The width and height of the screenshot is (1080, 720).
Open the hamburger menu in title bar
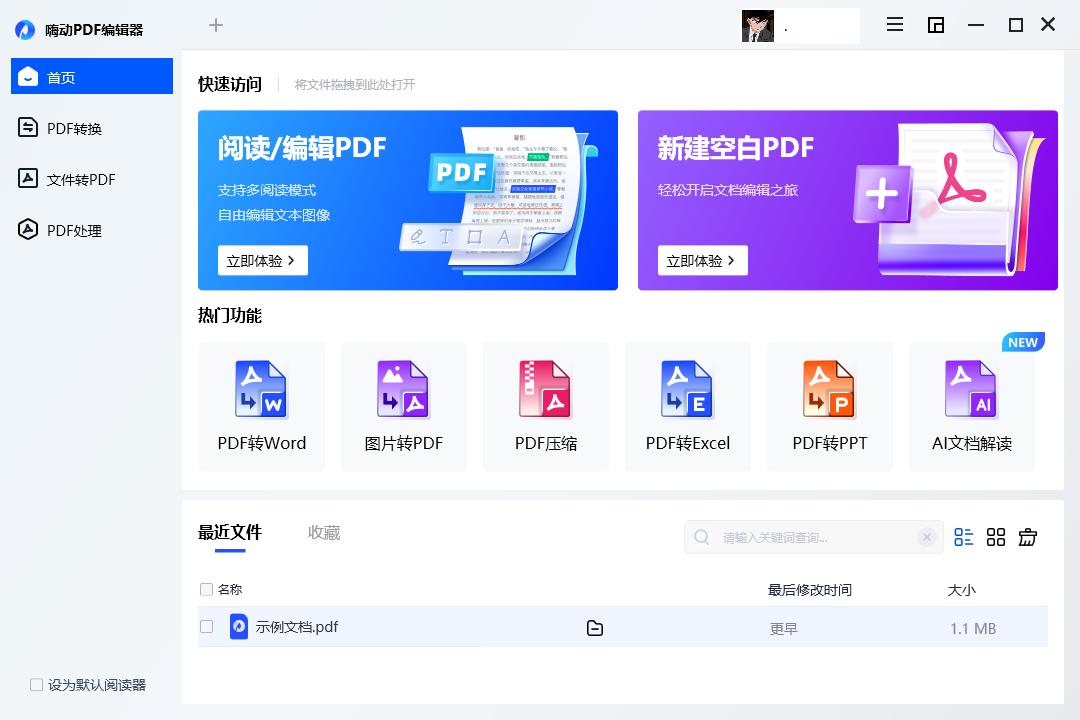(x=894, y=24)
